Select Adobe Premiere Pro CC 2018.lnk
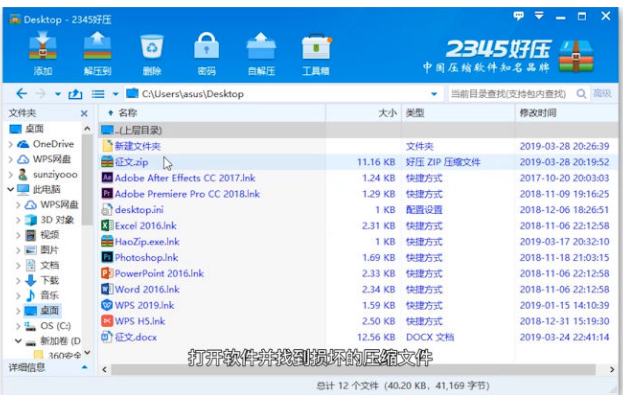 coord(358,194)
